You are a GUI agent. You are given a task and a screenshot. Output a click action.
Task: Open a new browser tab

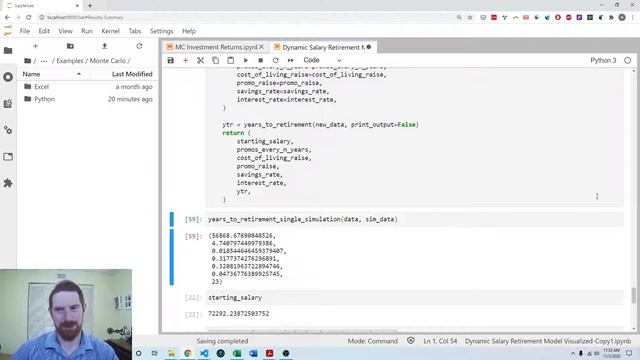(90, 6)
